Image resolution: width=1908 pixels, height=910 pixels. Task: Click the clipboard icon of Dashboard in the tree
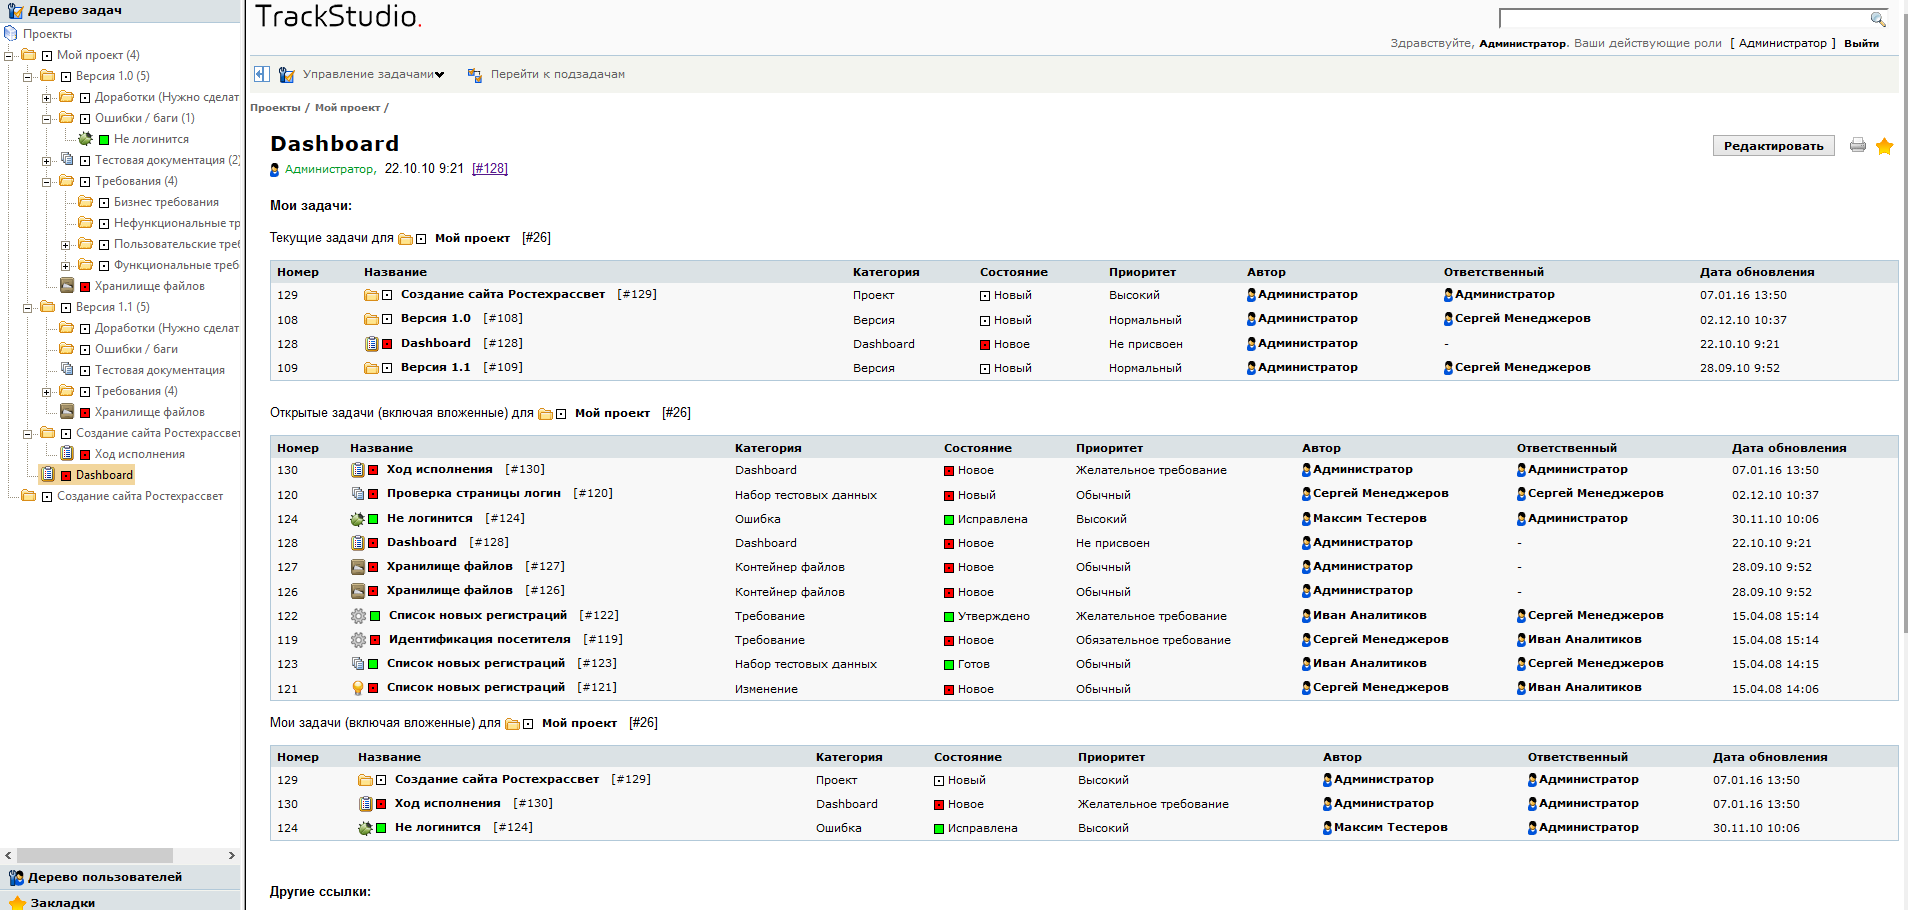48,475
